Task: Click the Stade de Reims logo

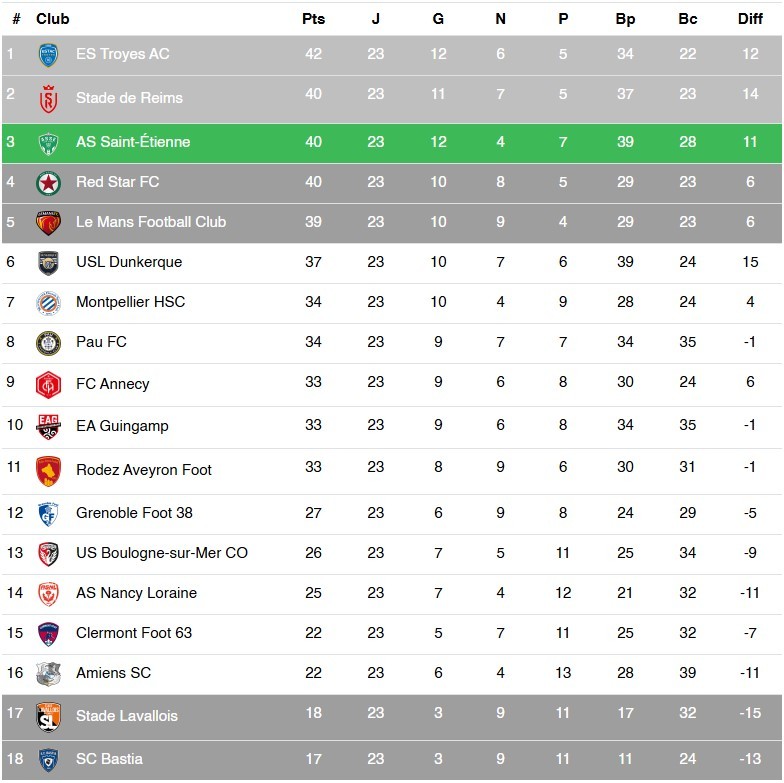Action: click(x=48, y=98)
